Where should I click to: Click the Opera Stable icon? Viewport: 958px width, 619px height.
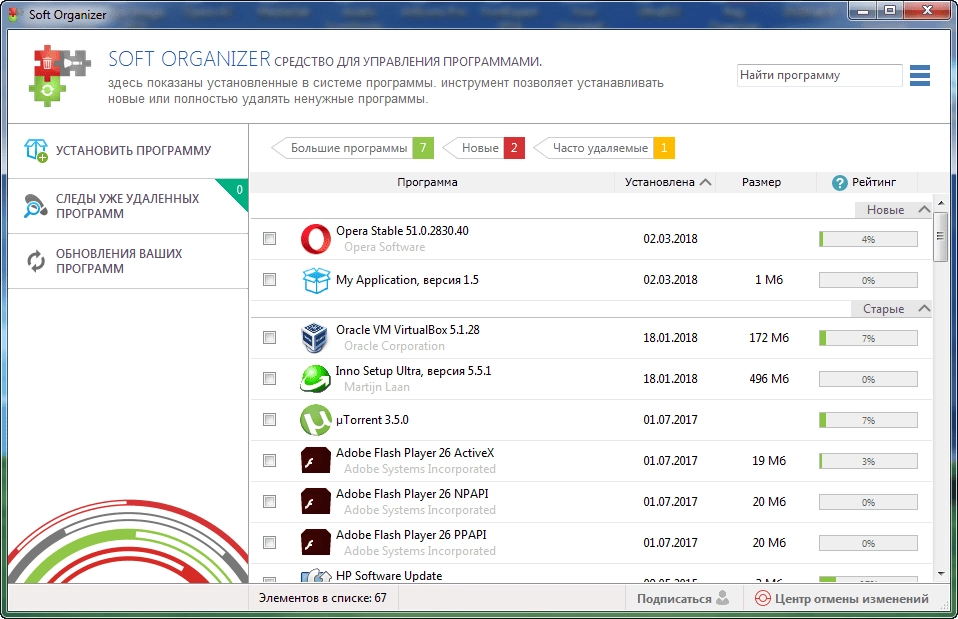316,239
